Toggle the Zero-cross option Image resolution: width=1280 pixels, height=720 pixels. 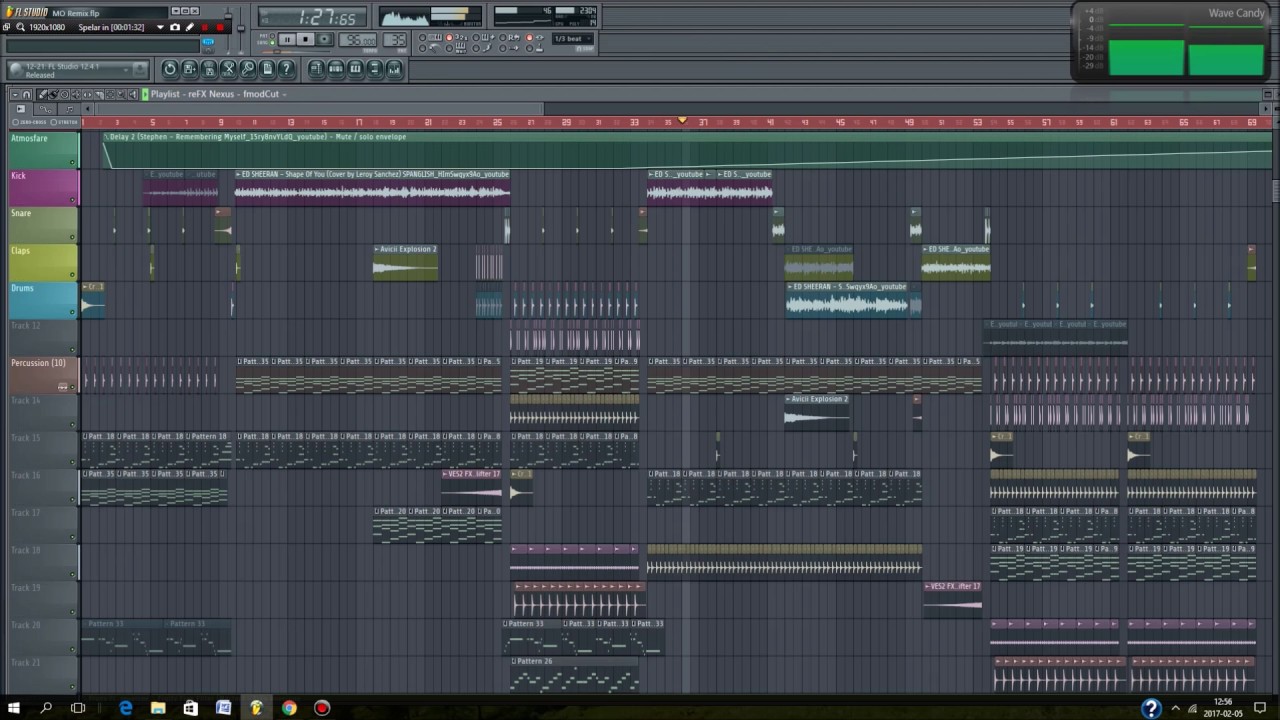click(29, 122)
